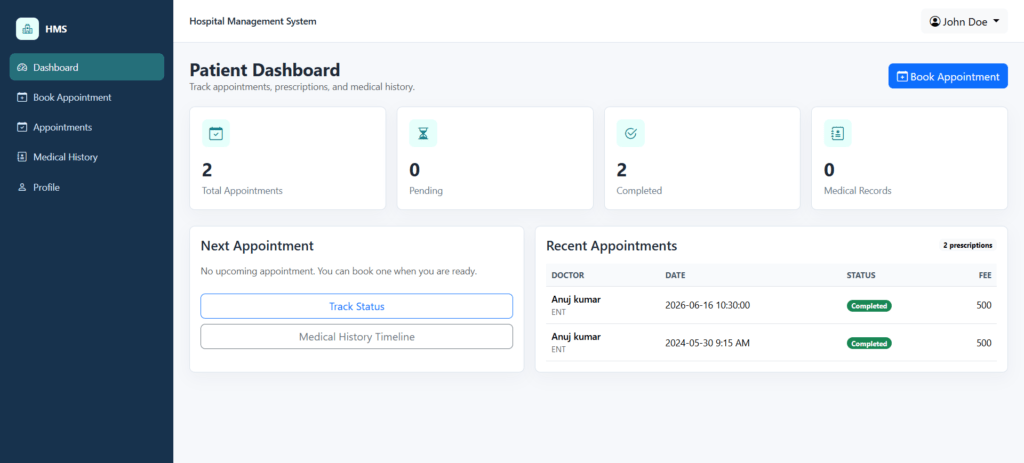Click the DOCTOR column header

[568, 275]
